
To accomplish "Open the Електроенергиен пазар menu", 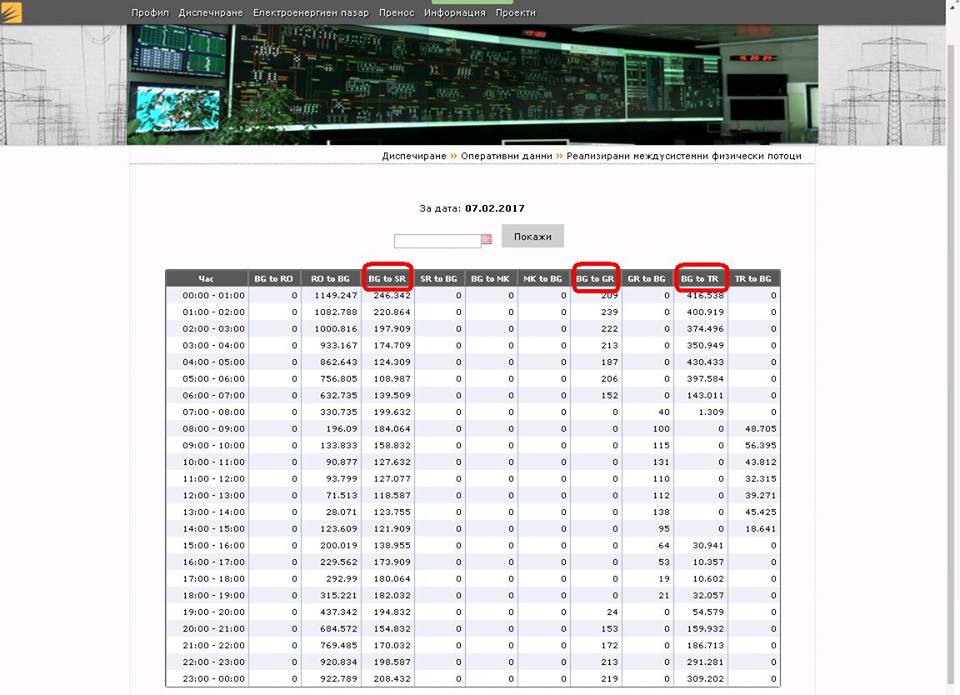I will coord(311,13).
